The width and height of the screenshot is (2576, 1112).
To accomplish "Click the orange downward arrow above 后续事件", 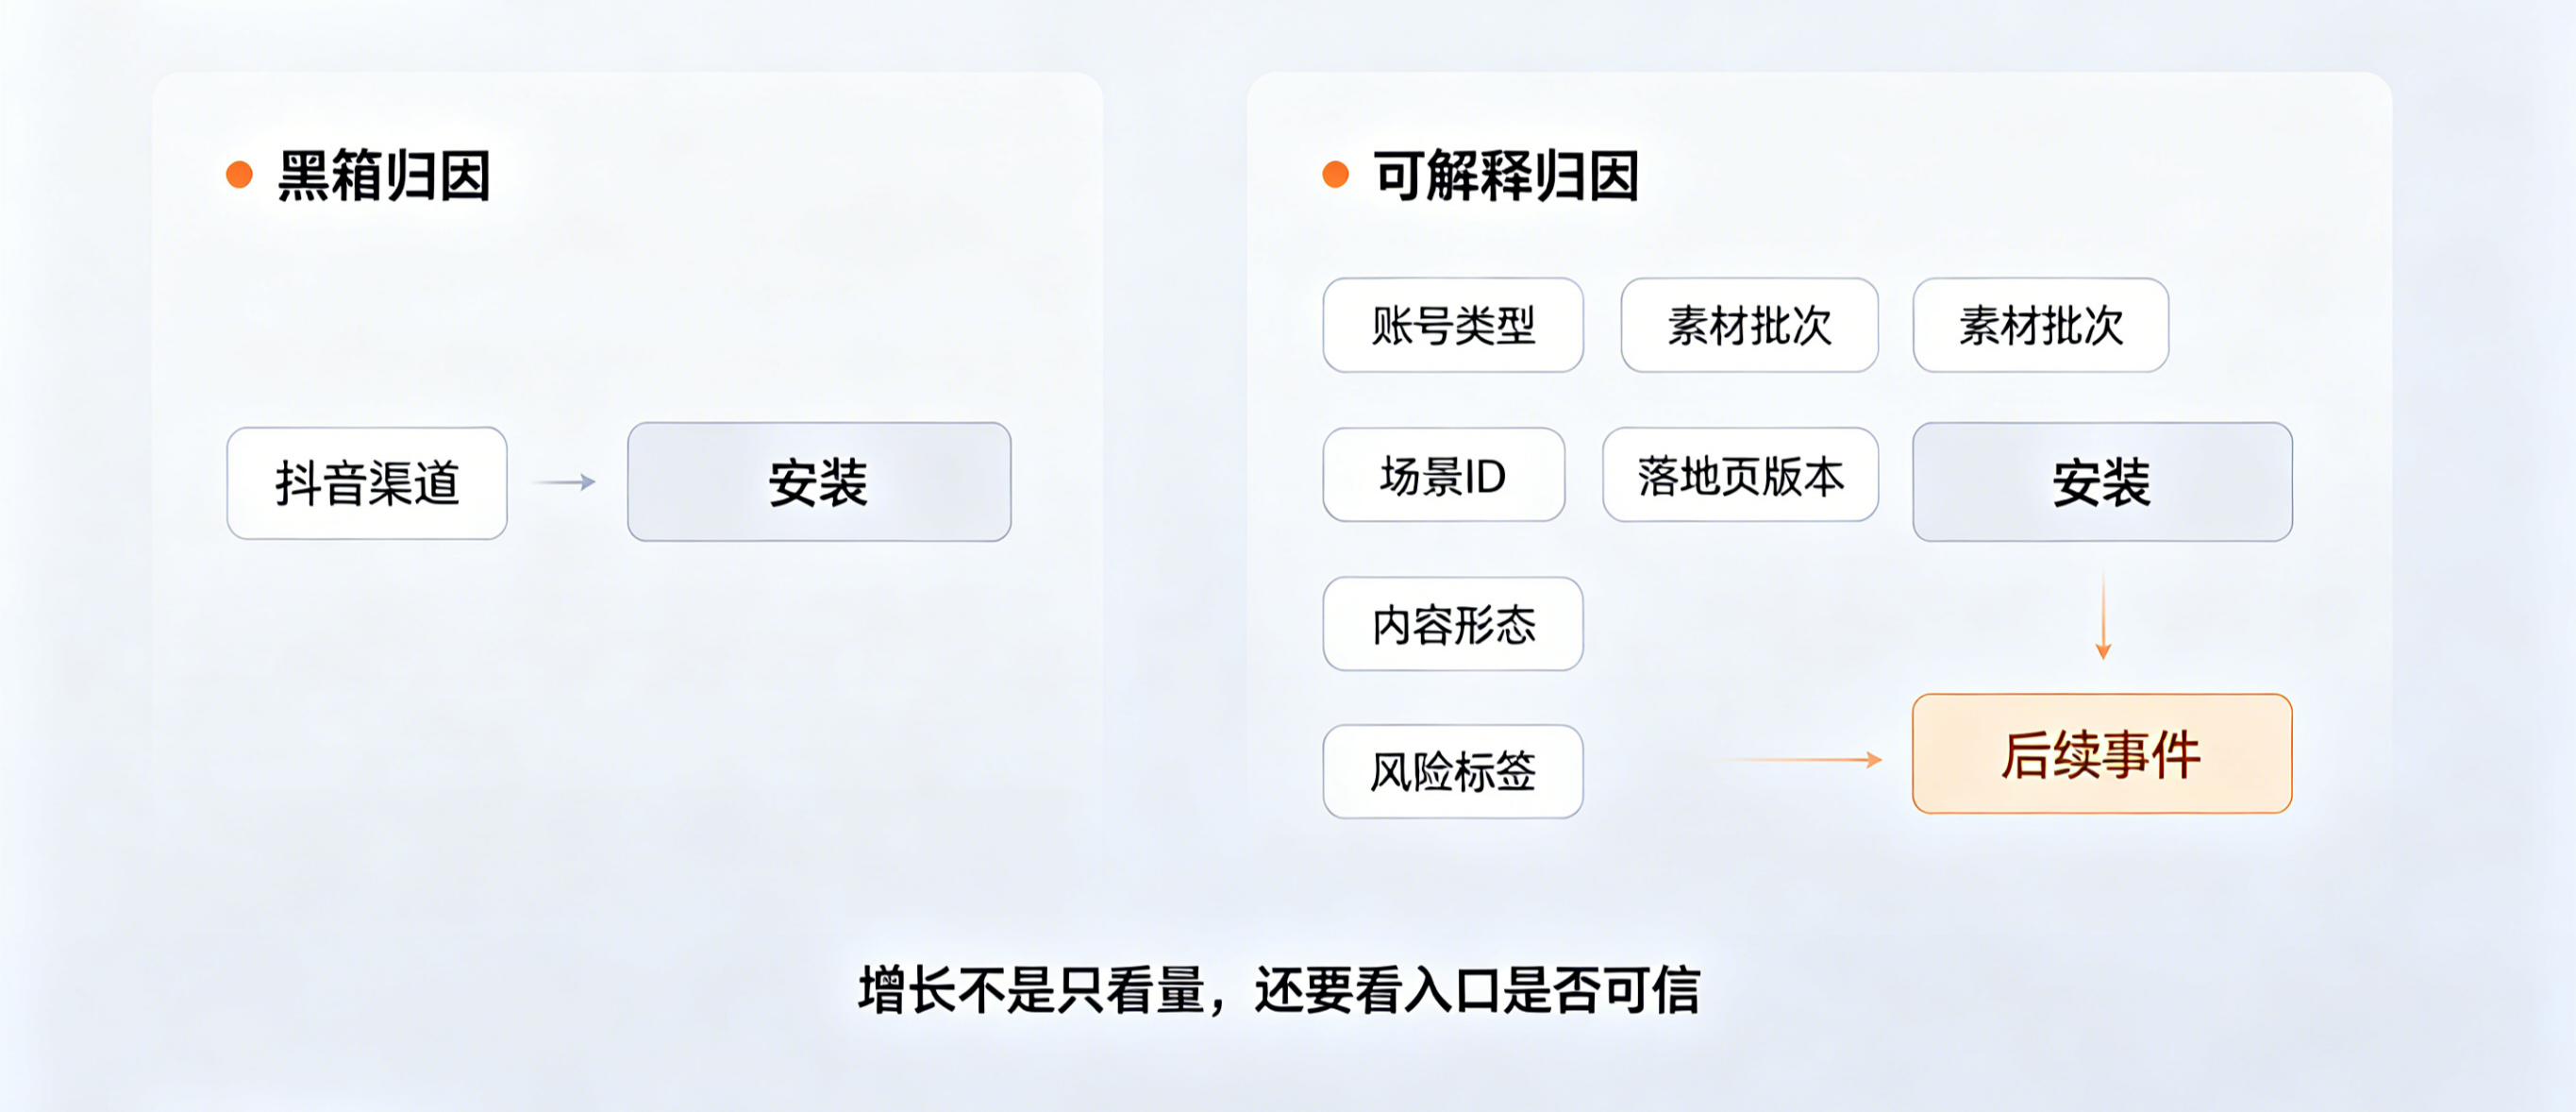I will click(2102, 617).
